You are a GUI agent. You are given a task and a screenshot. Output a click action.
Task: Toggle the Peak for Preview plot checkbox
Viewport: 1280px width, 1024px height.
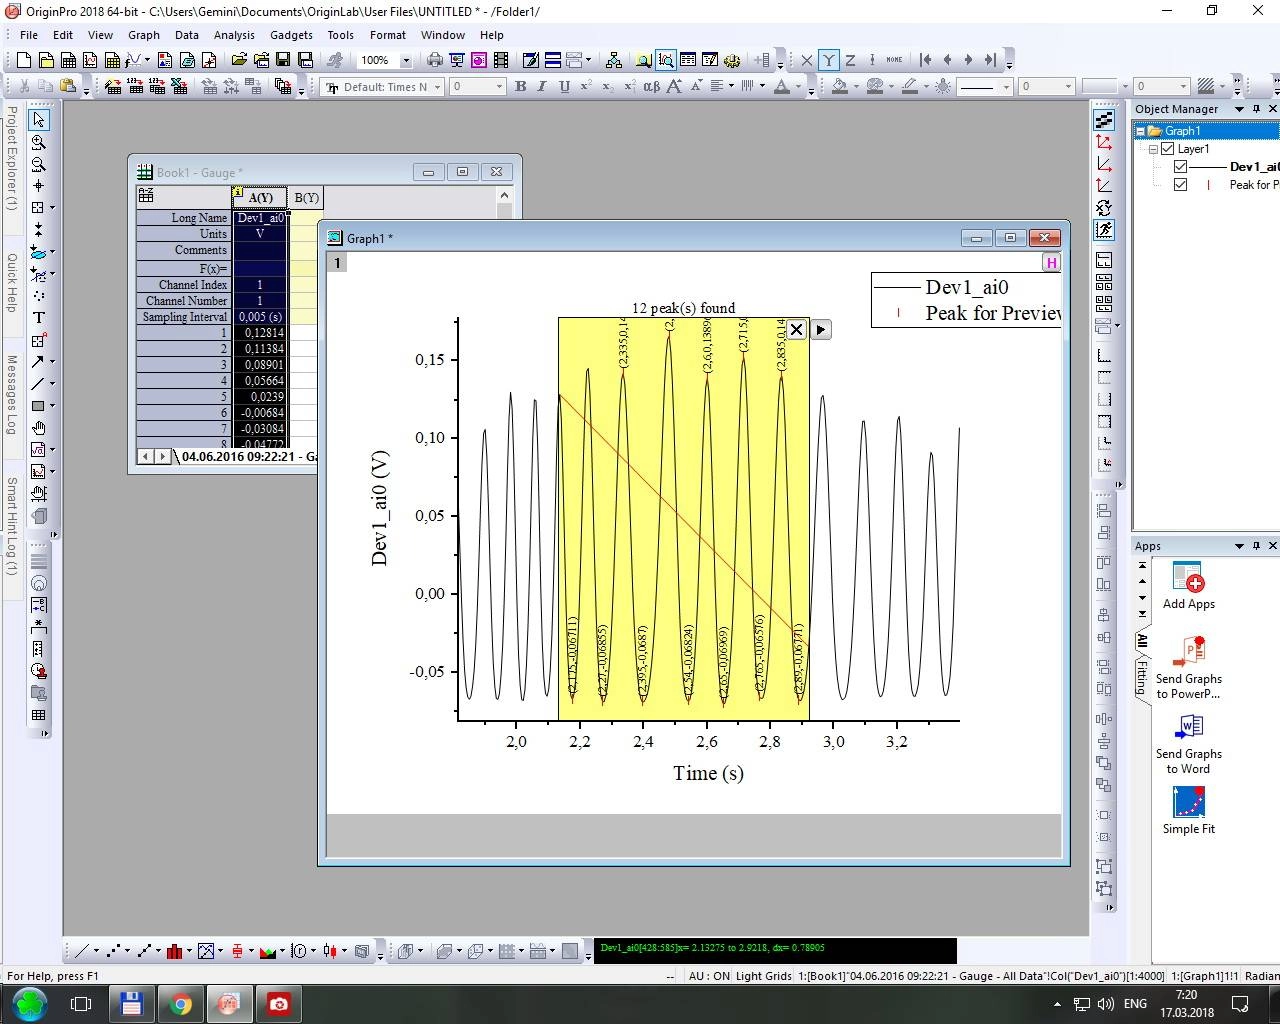coord(1181,185)
